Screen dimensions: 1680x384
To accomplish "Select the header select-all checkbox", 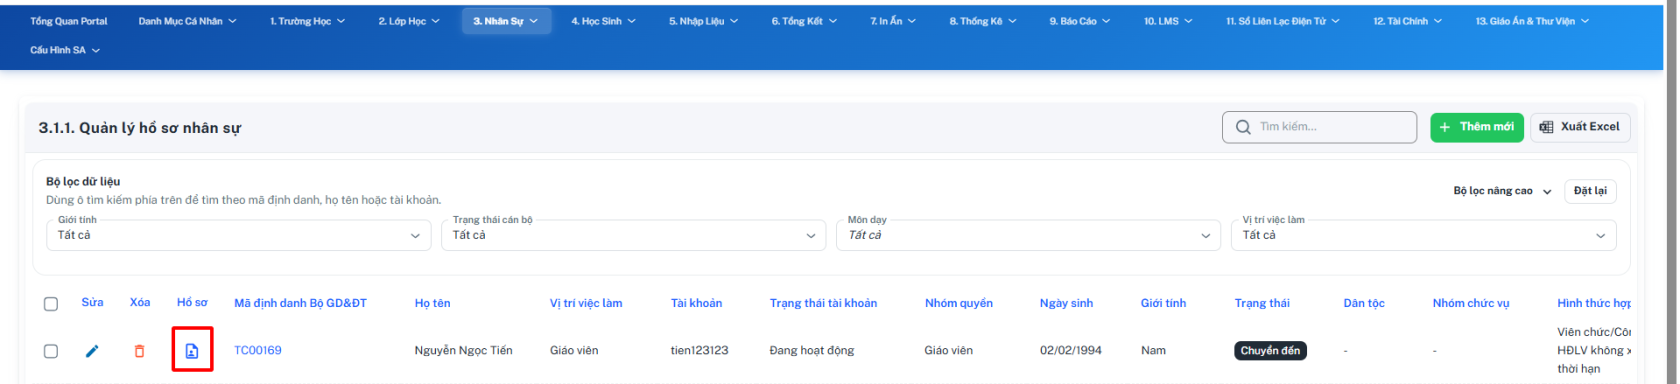I will tap(51, 304).
